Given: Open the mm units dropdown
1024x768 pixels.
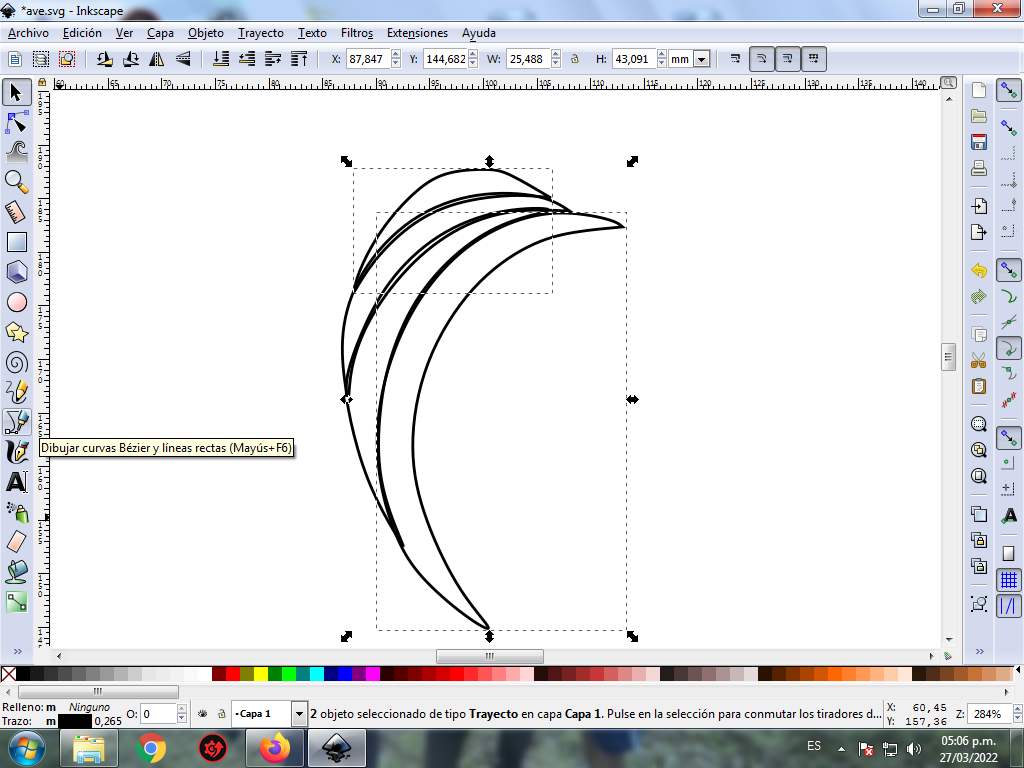Looking at the screenshot, I should click(x=701, y=59).
